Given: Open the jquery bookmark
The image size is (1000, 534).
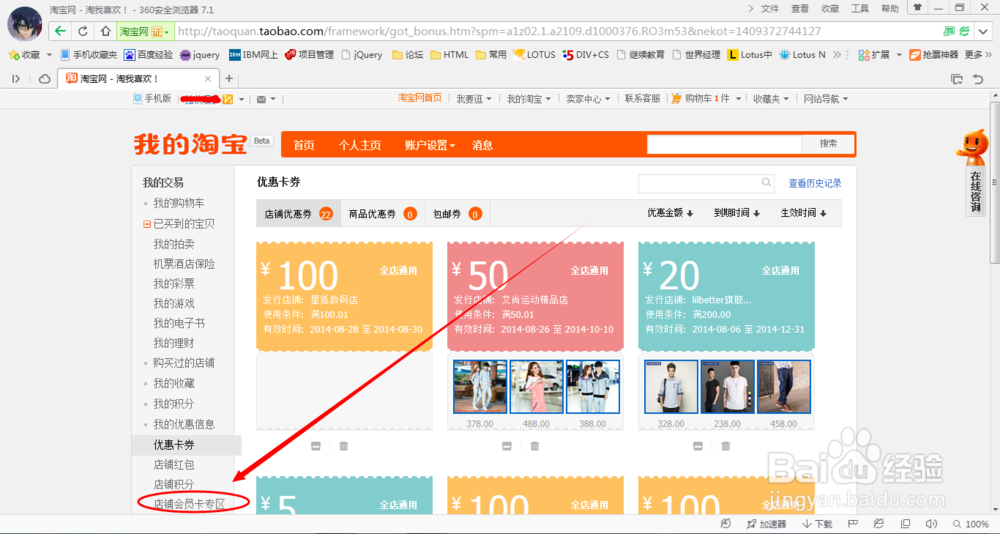Looking at the screenshot, I should point(200,55).
